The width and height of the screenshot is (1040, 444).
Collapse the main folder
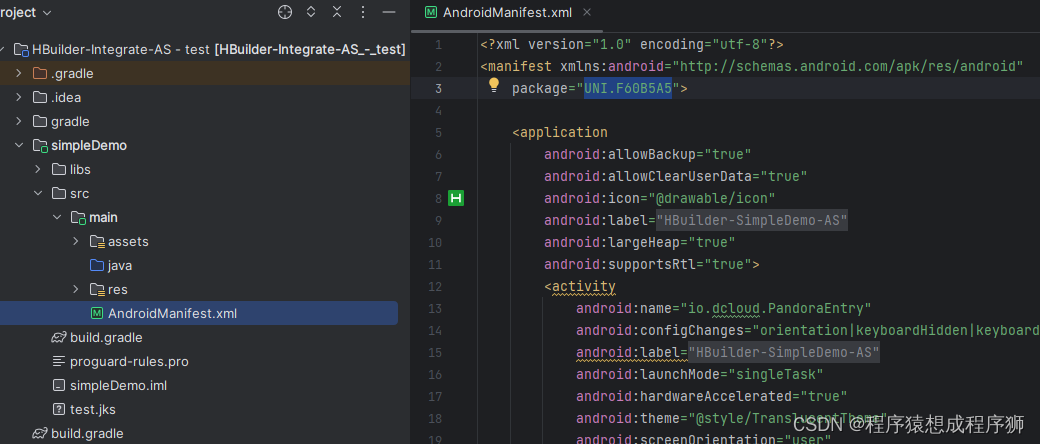tap(57, 218)
